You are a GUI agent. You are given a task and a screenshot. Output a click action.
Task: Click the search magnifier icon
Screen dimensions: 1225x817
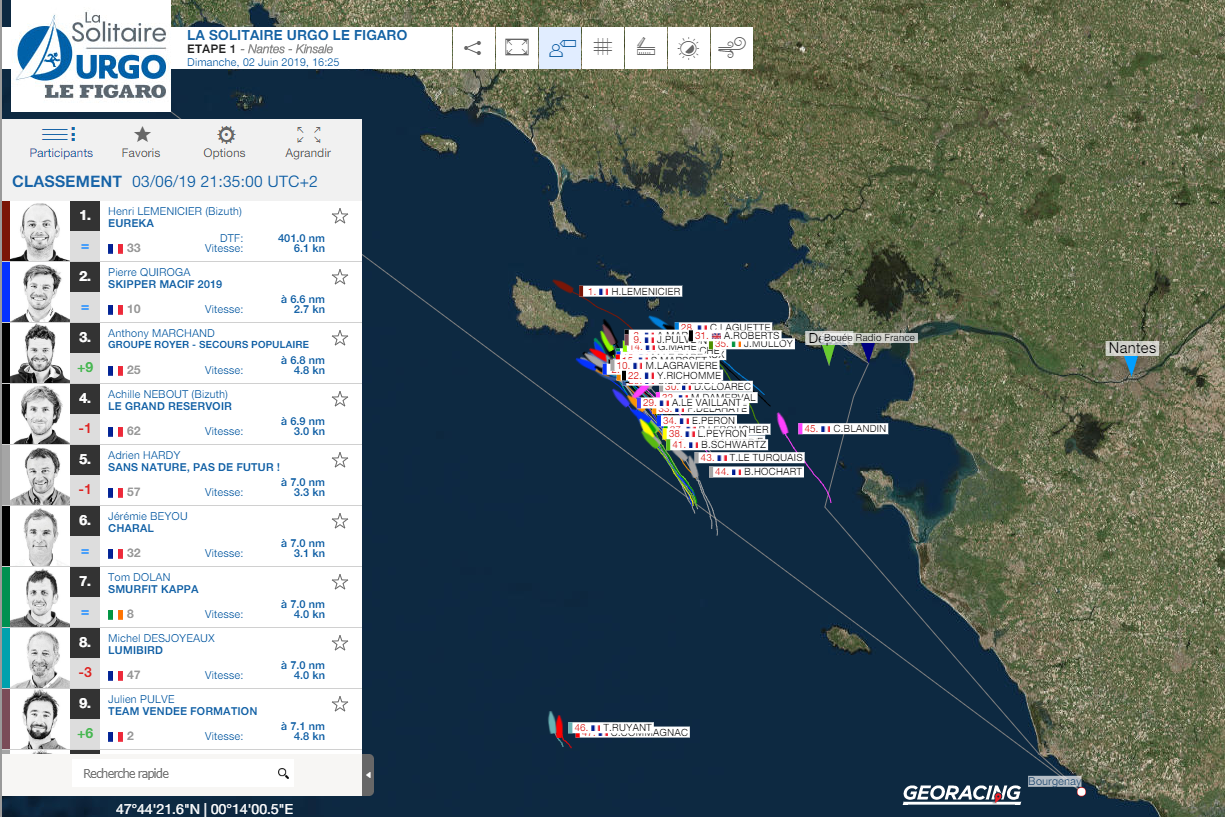pyautogui.click(x=283, y=773)
